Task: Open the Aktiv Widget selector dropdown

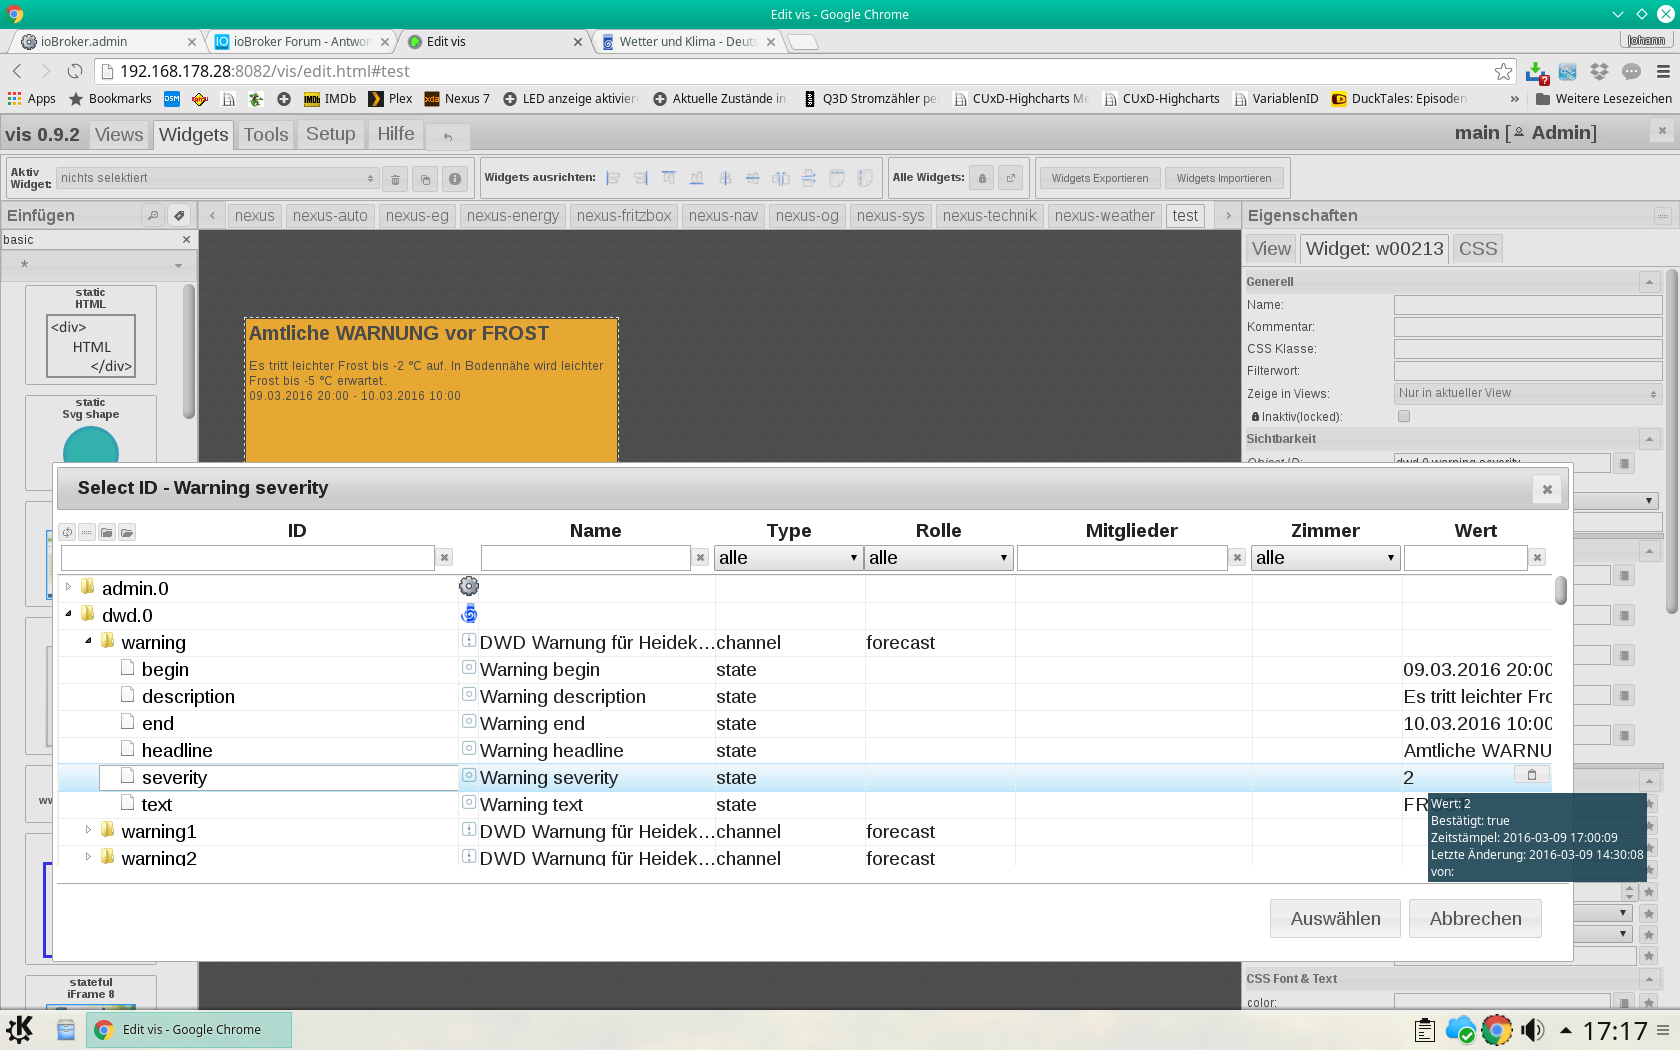Action: tap(217, 178)
